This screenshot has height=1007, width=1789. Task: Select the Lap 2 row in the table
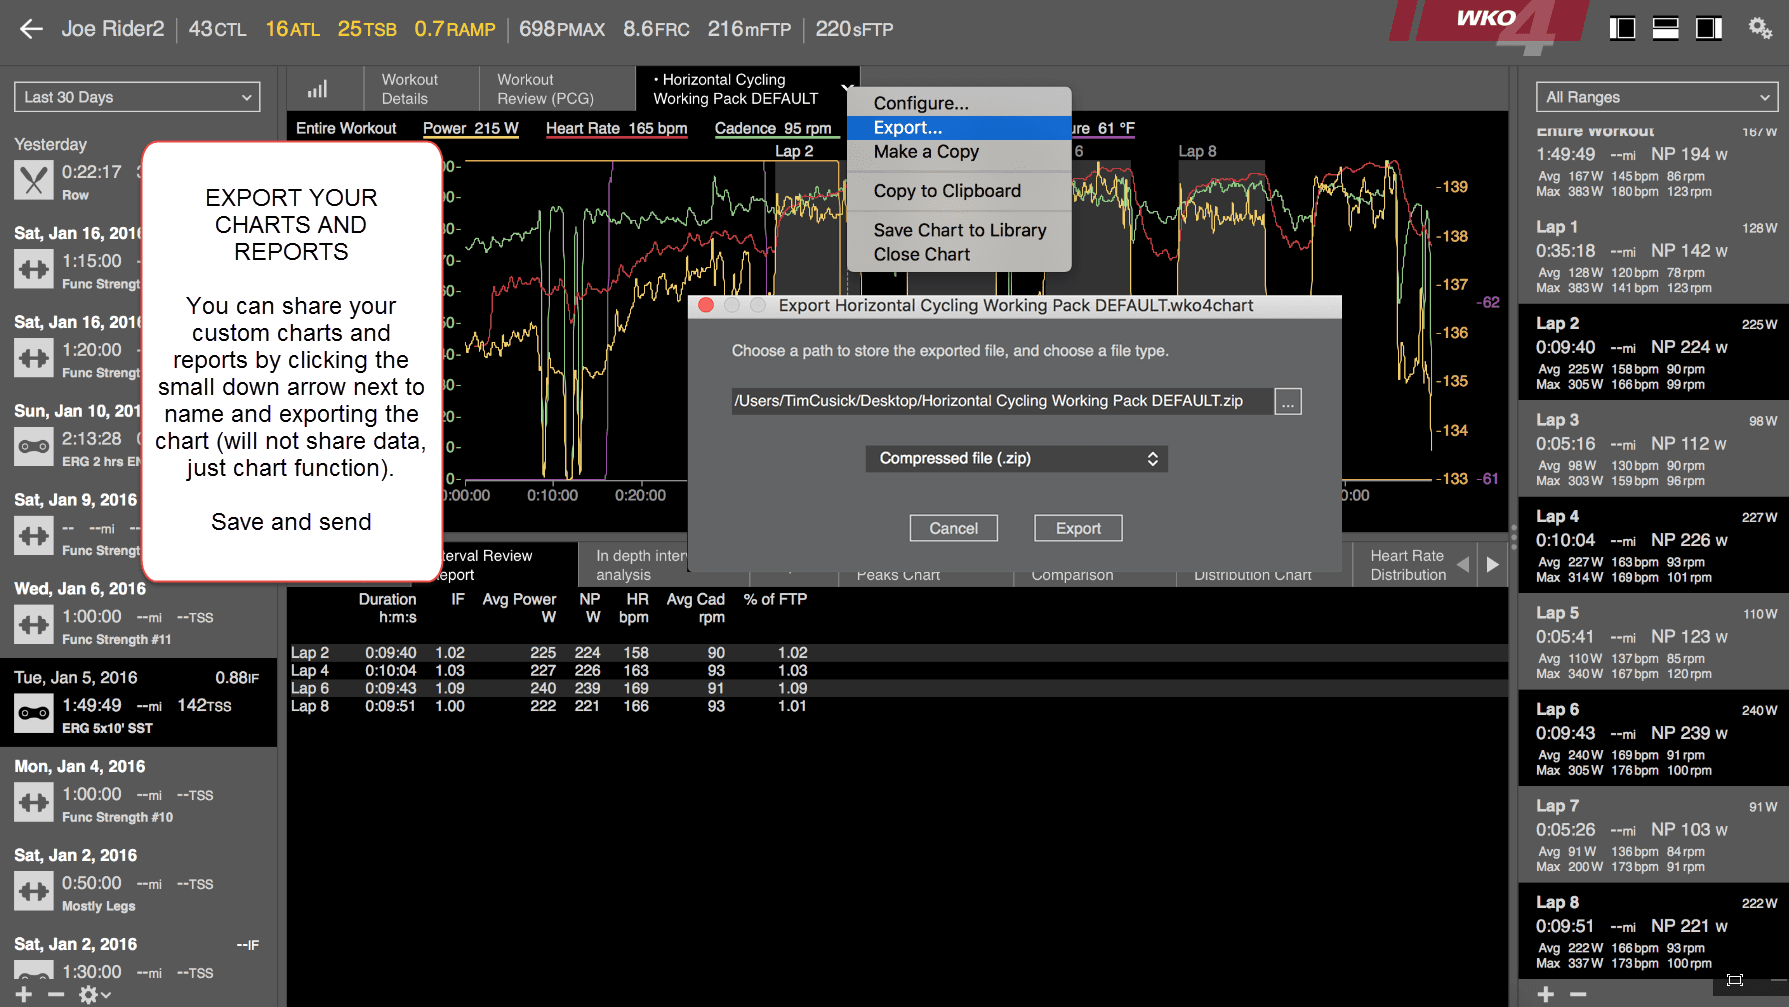coord(897,653)
